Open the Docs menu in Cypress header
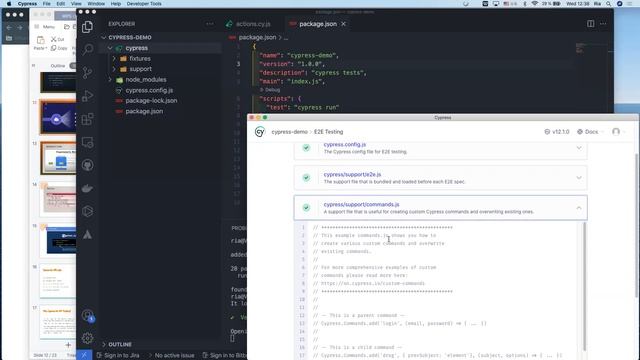Screen dimensions: 640x360 coord(591,132)
